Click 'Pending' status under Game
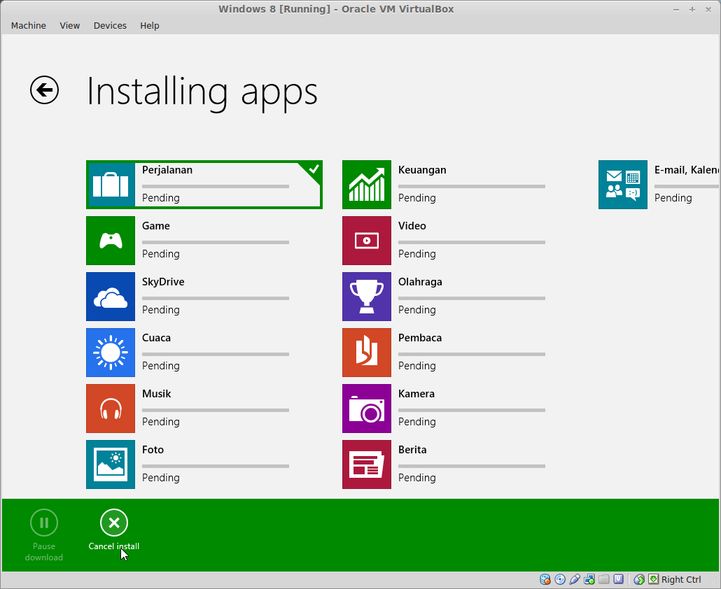Viewport: 721px width, 589px height. tap(160, 254)
